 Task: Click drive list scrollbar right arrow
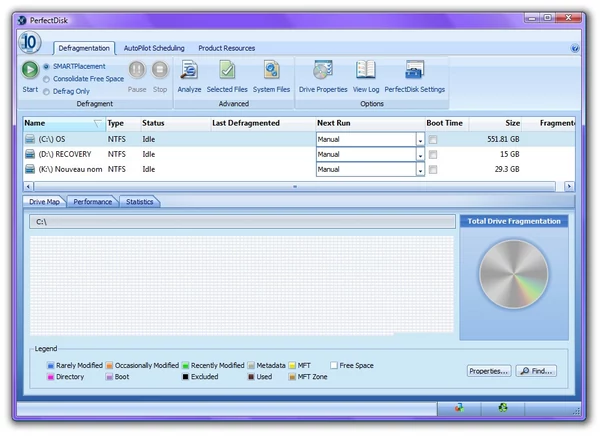[x=569, y=186]
